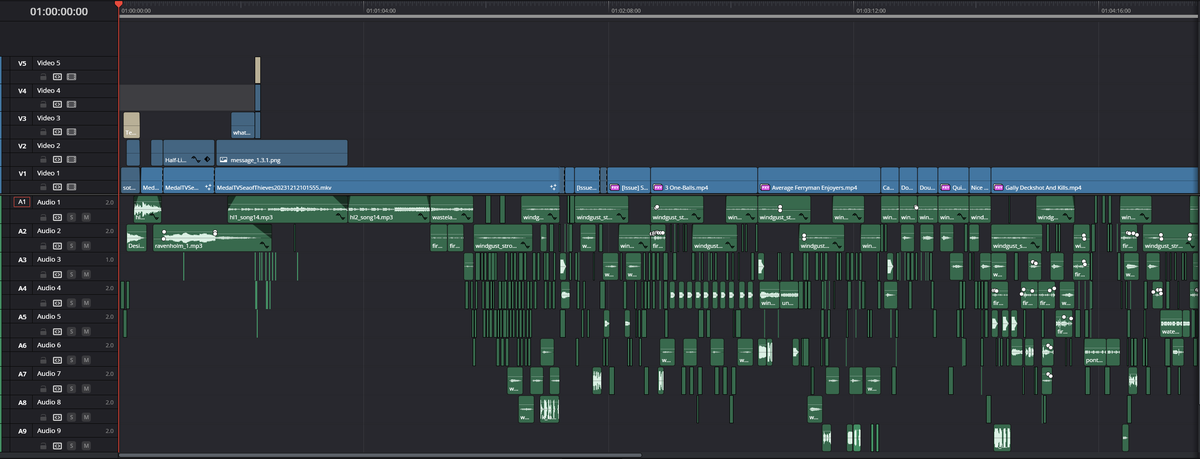Image resolution: width=1200 pixels, height=459 pixels.
Task: Disable the Video 2 track
Action: coord(72,160)
